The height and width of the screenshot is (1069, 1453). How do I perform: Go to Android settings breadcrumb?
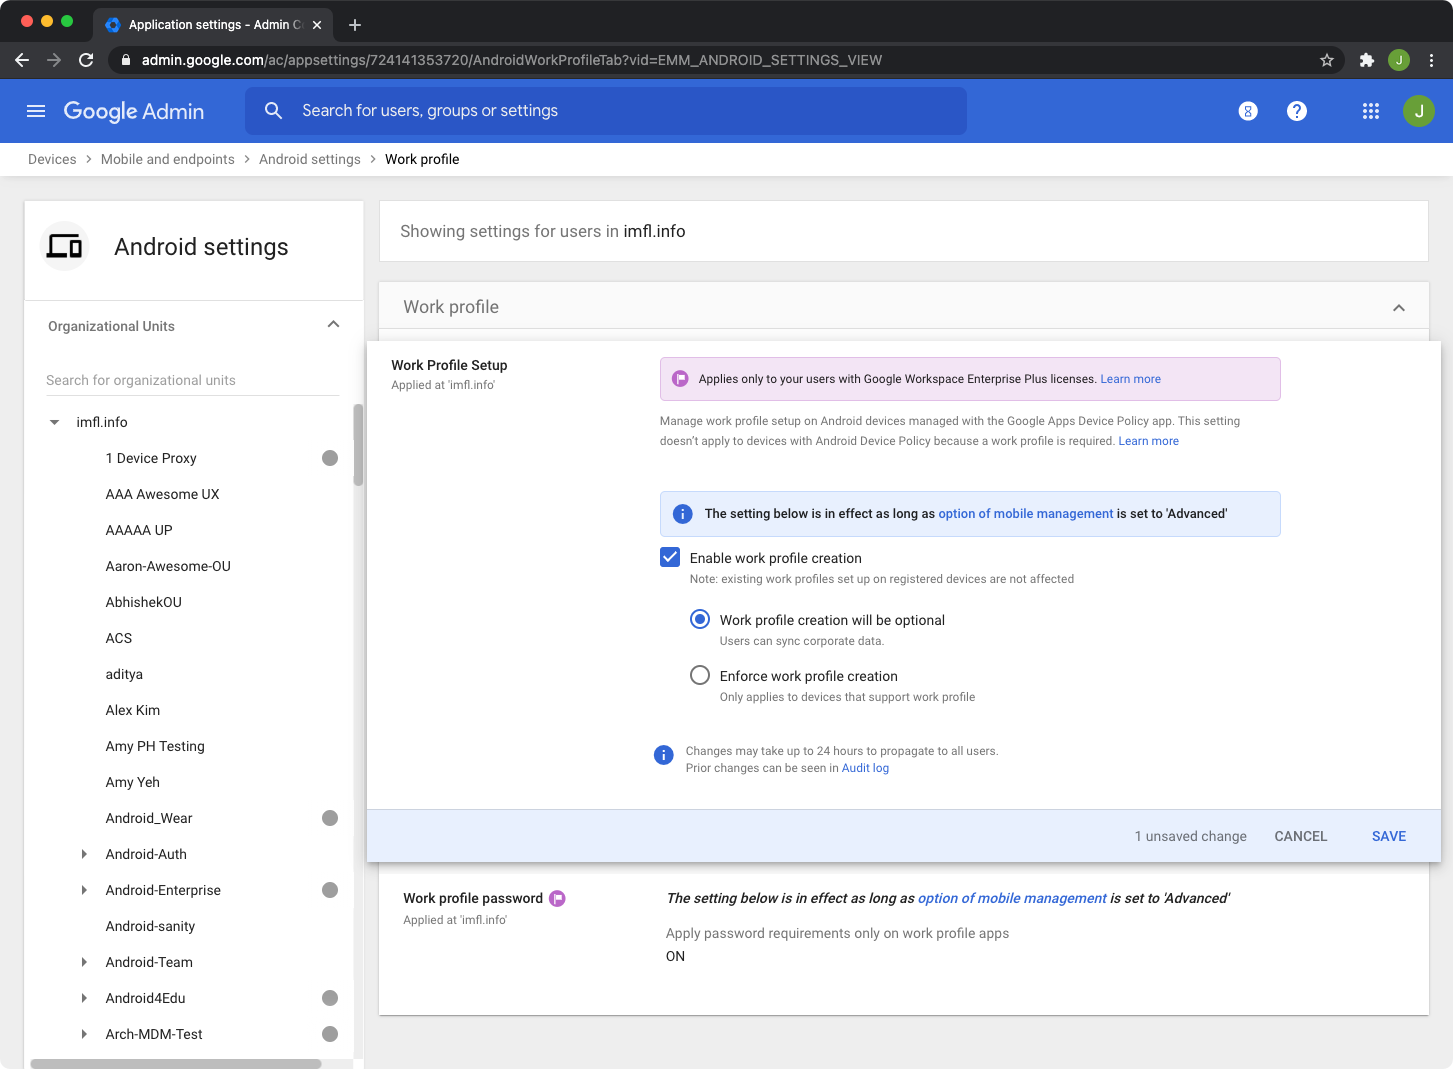point(310,159)
